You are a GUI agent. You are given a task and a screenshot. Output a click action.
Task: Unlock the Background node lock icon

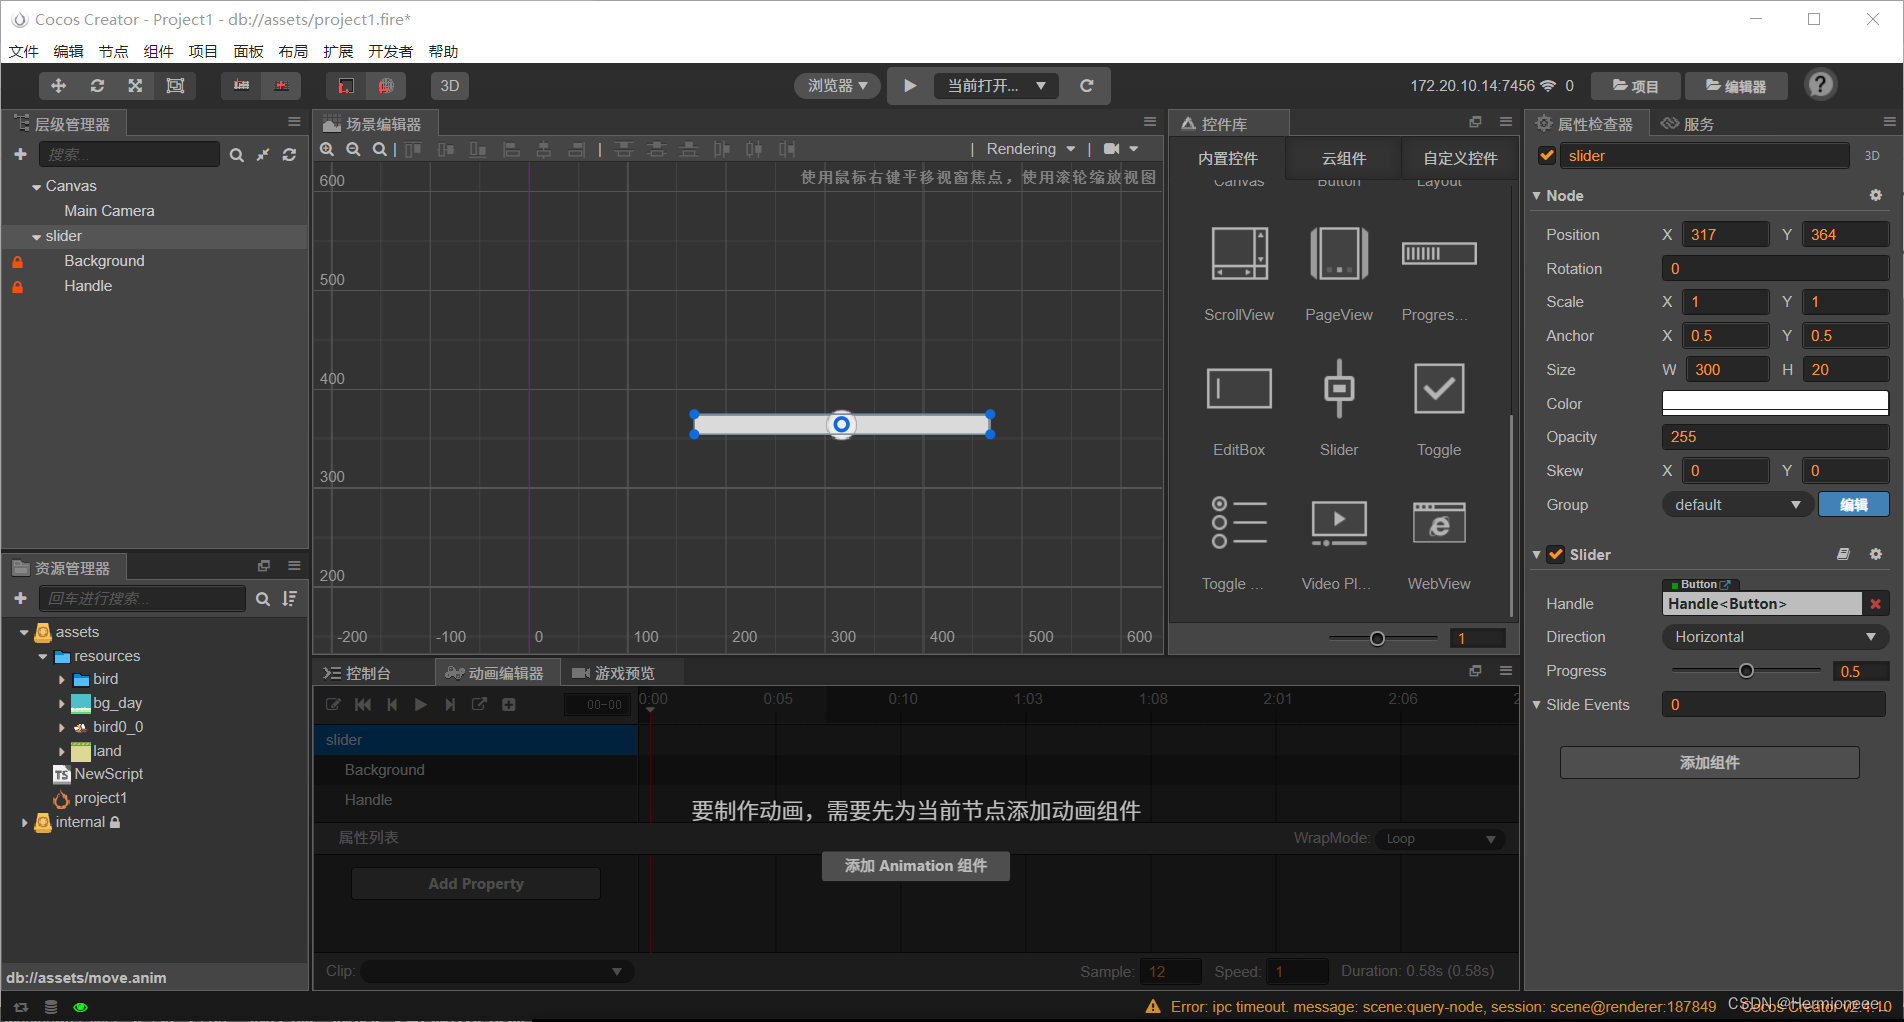[17, 262]
